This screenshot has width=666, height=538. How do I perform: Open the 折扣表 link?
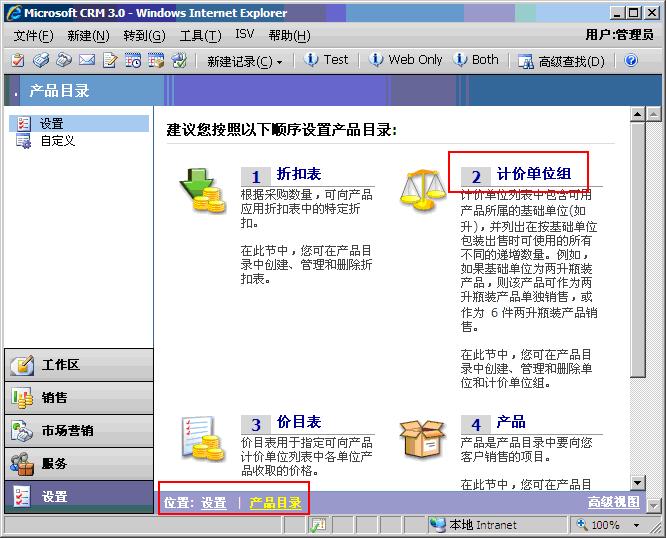[299, 174]
